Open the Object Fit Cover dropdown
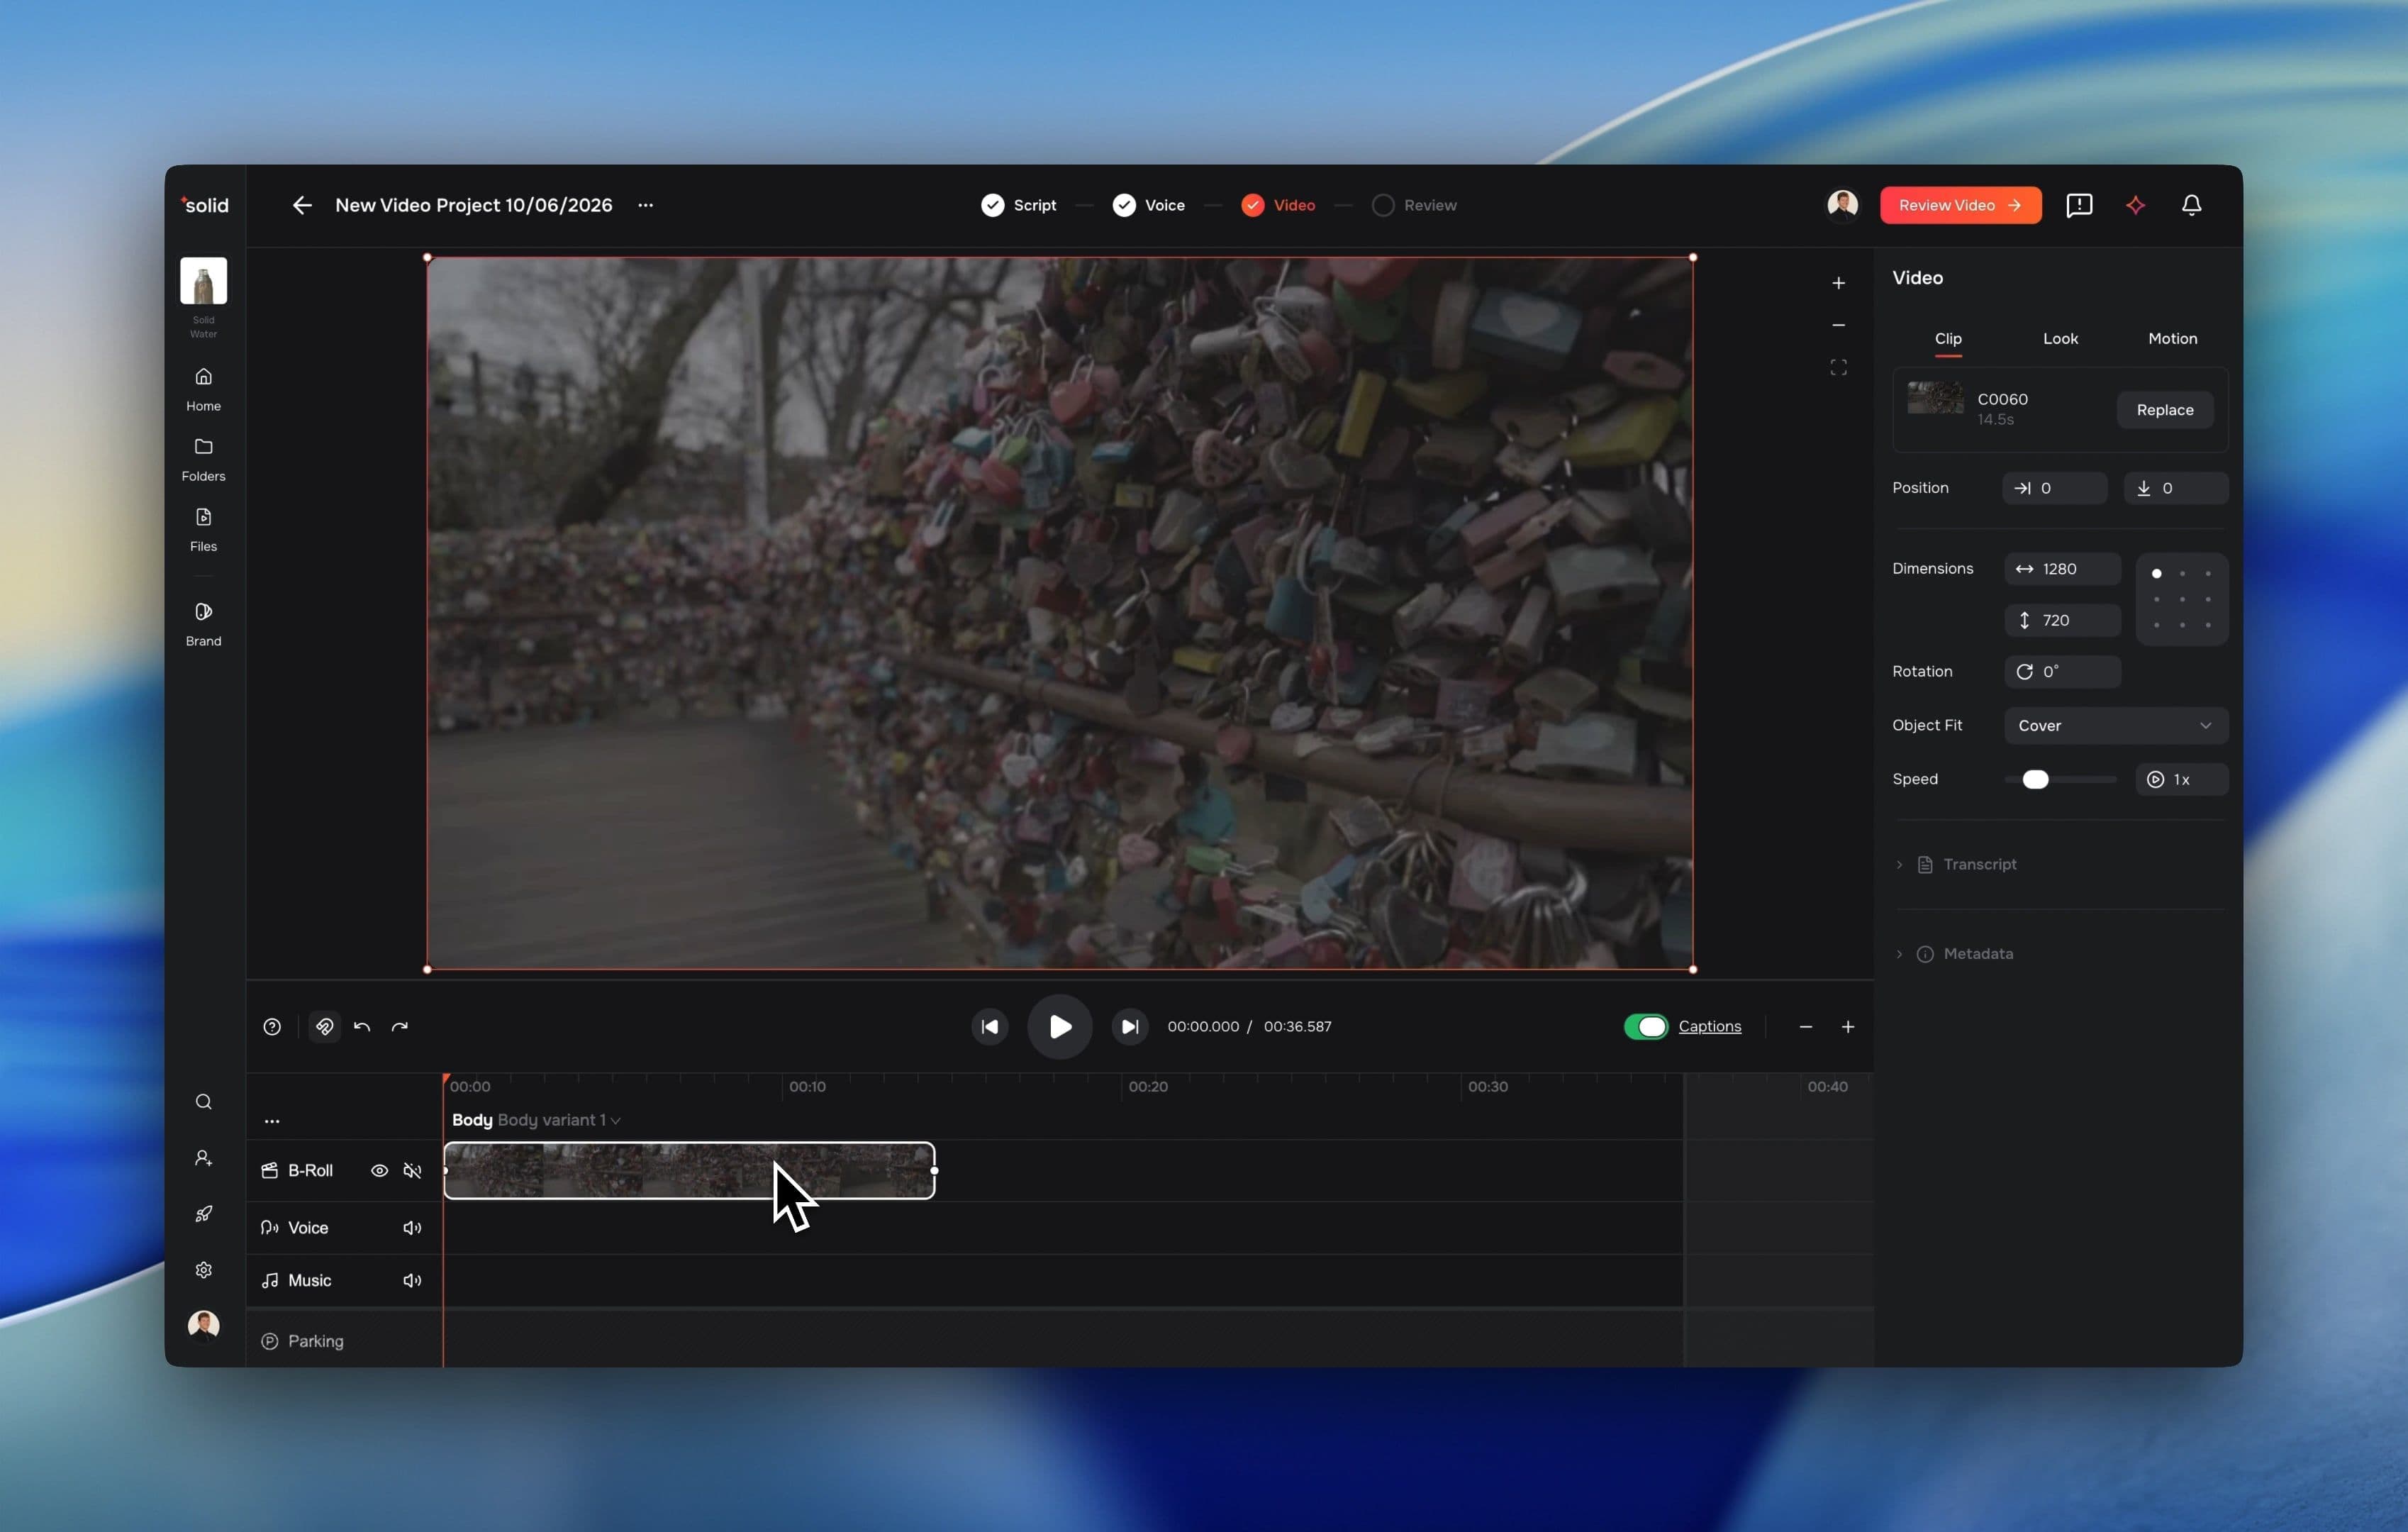This screenshot has height=1532, width=2408. (x=2116, y=726)
